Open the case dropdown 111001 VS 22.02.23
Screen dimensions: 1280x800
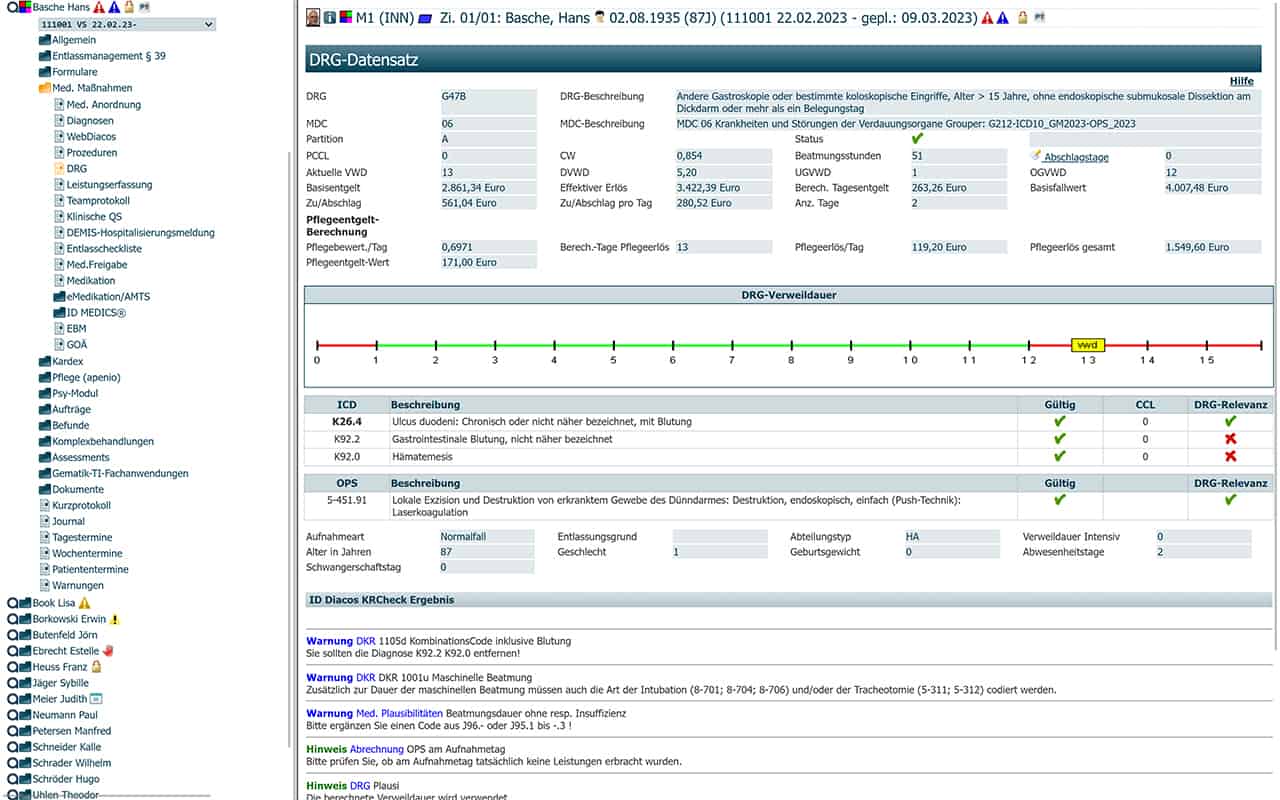click(x=126, y=24)
